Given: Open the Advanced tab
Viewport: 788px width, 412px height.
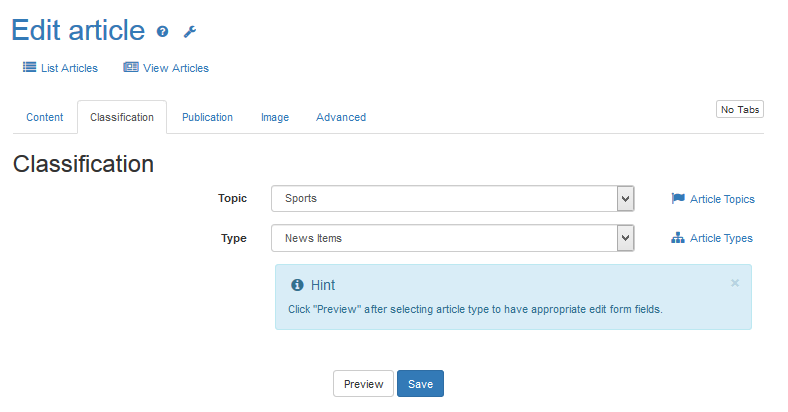Looking at the screenshot, I should (x=341, y=117).
